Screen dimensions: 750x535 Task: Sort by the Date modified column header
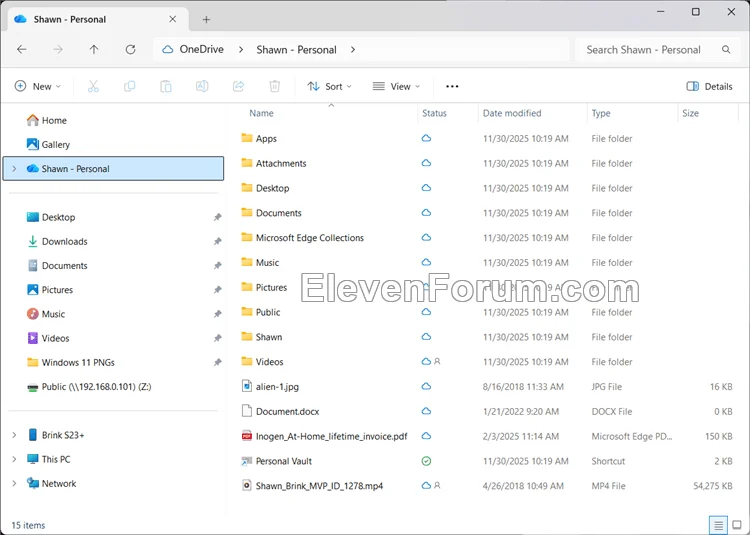(x=512, y=113)
